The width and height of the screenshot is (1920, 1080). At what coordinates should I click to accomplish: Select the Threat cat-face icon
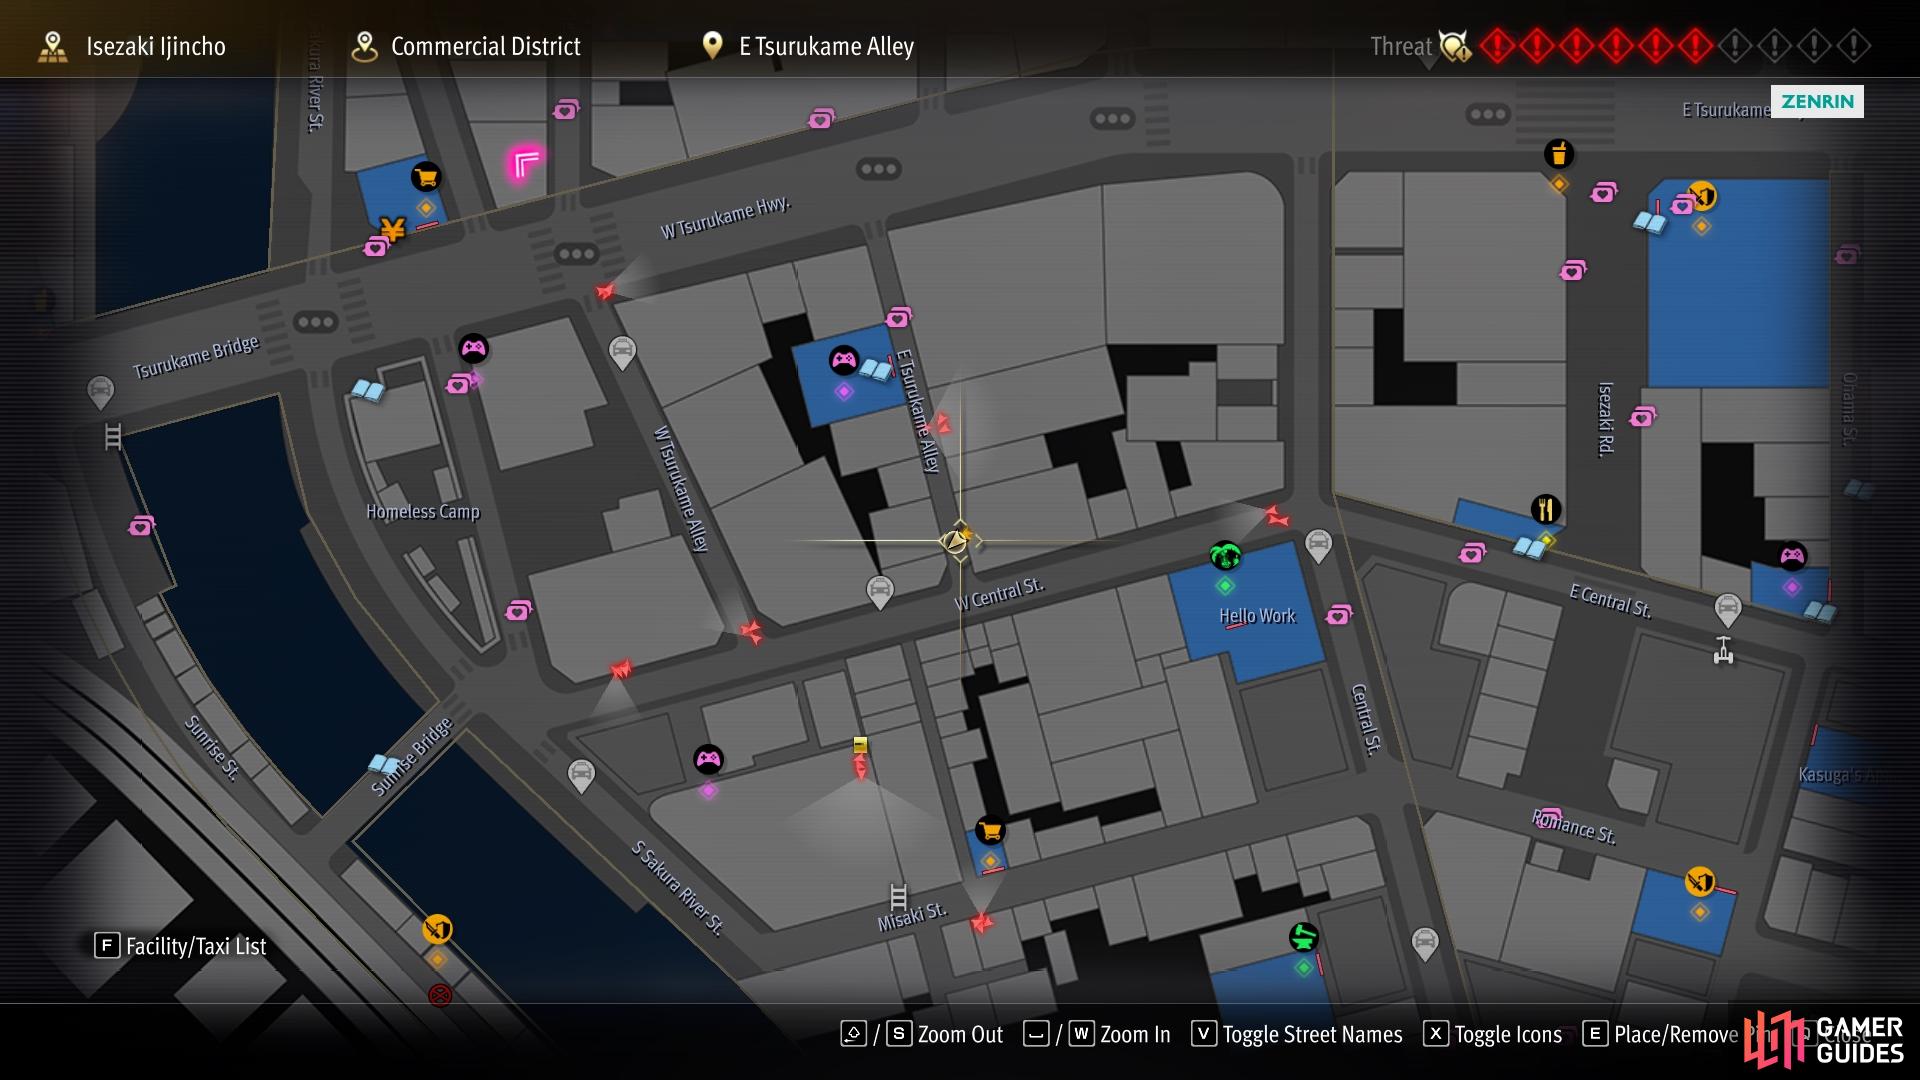pos(1455,46)
